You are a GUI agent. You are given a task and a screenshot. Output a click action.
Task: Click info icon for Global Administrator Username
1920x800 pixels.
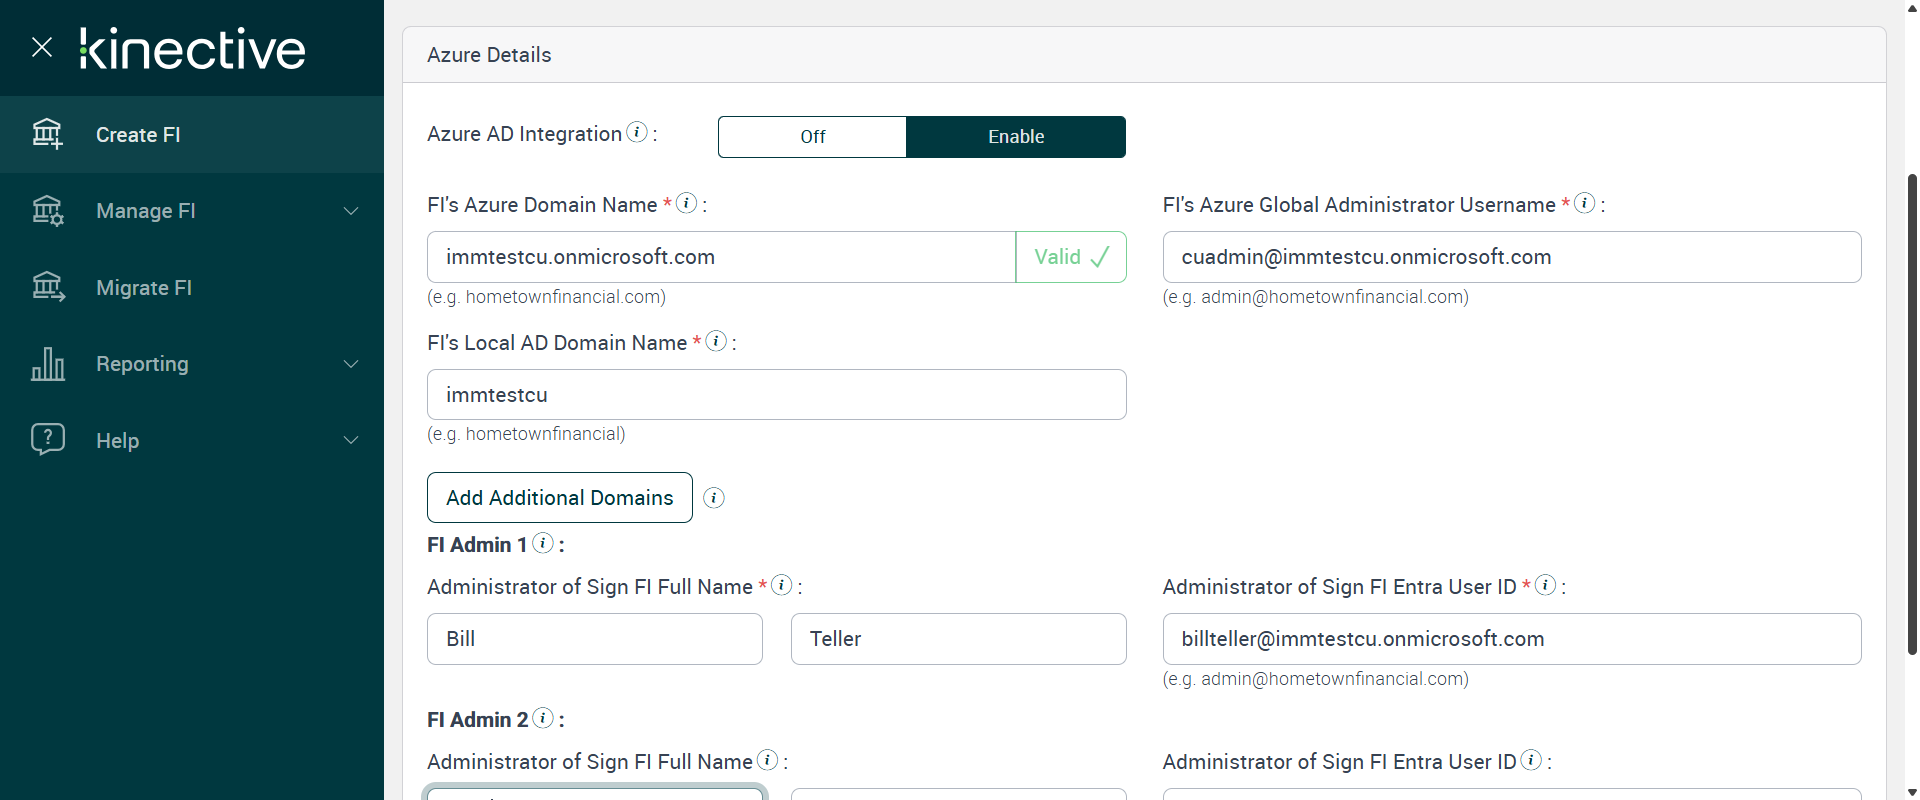click(1584, 203)
